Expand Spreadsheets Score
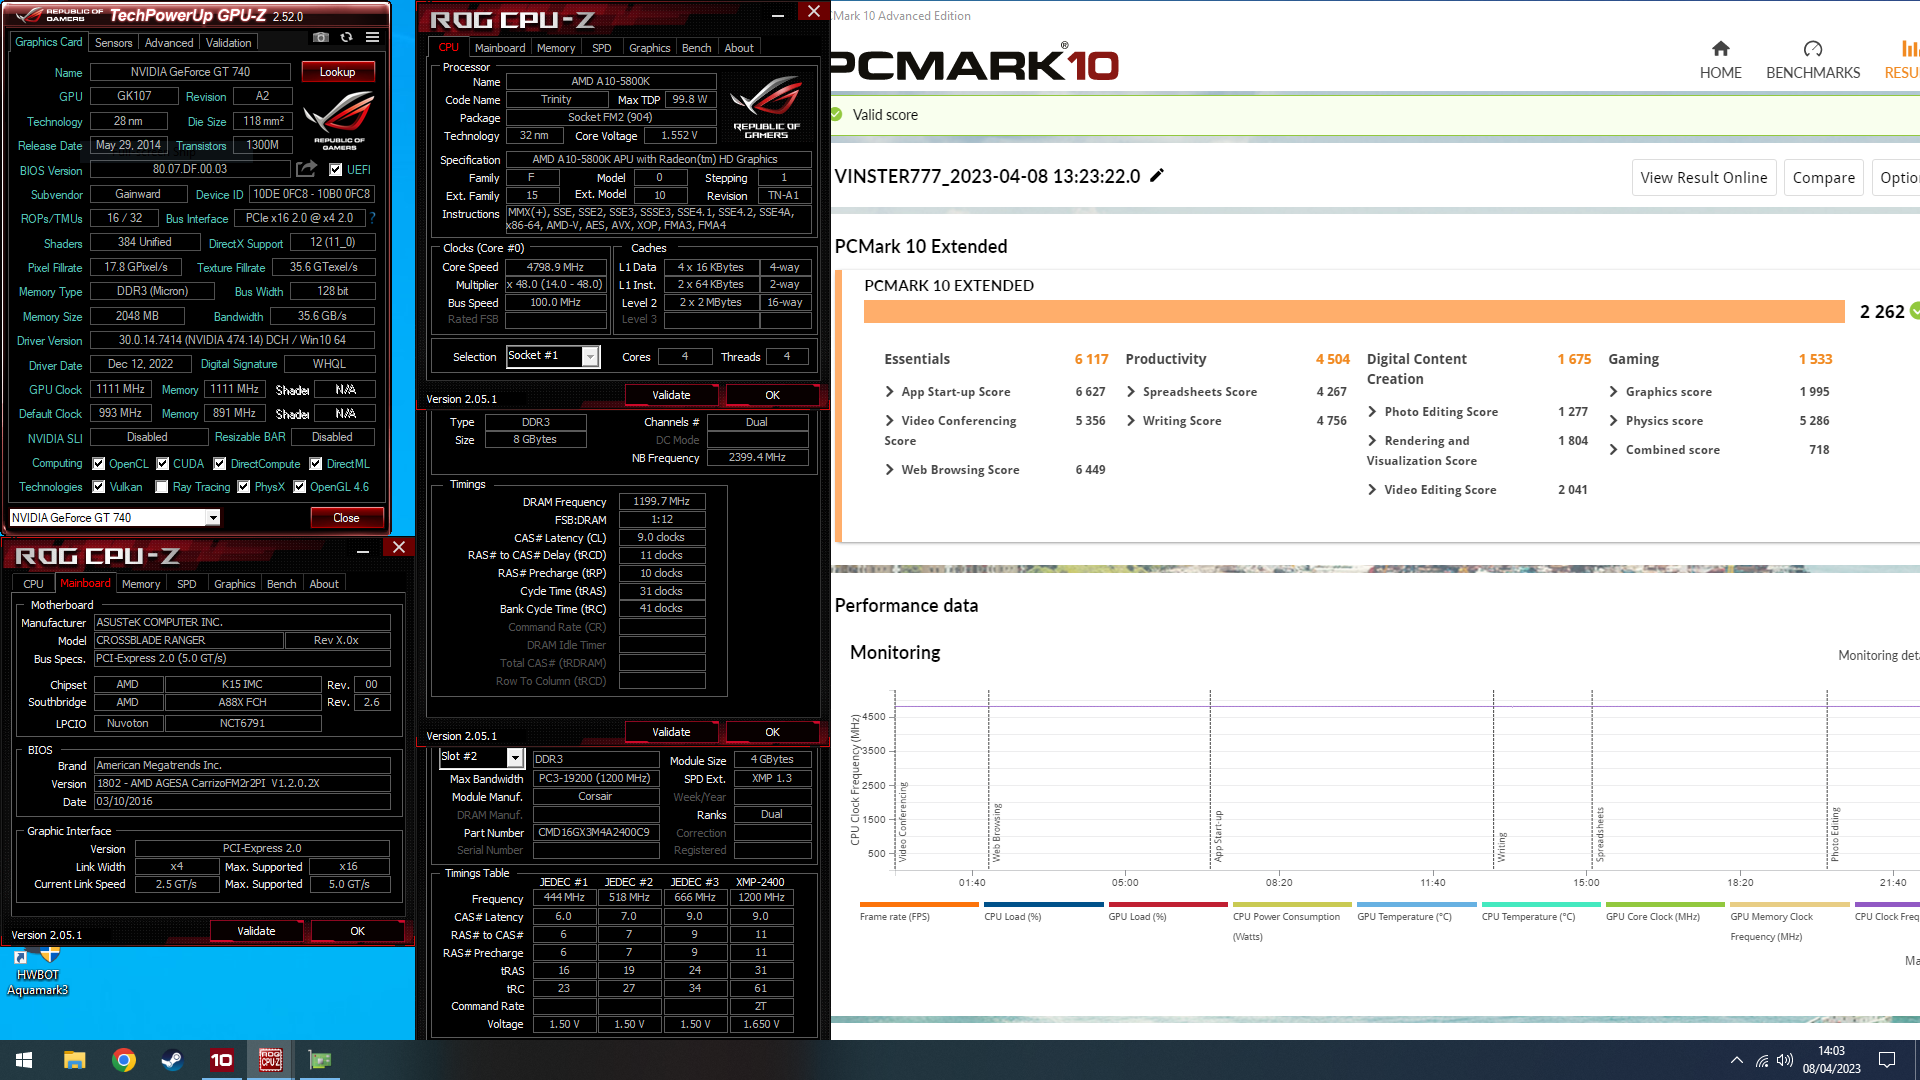The width and height of the screenshot is (1920, 1080). [1131, 392]
